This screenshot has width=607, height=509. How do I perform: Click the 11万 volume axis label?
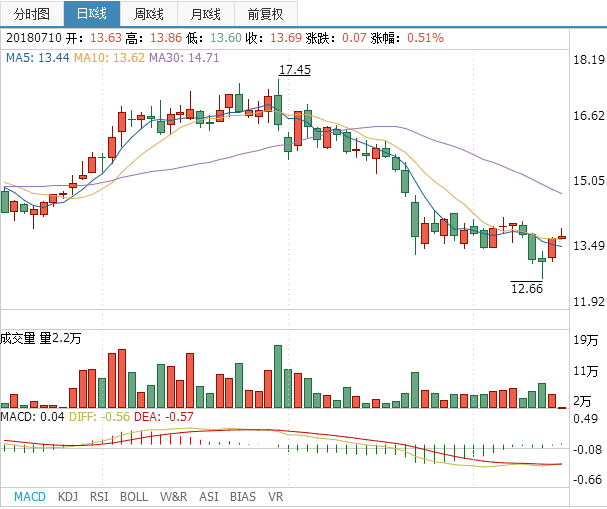(585, 371)
